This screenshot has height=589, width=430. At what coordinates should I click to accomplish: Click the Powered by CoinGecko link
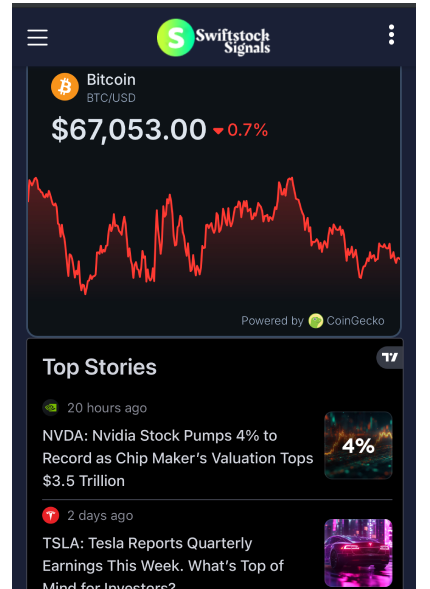click(312, 321)
